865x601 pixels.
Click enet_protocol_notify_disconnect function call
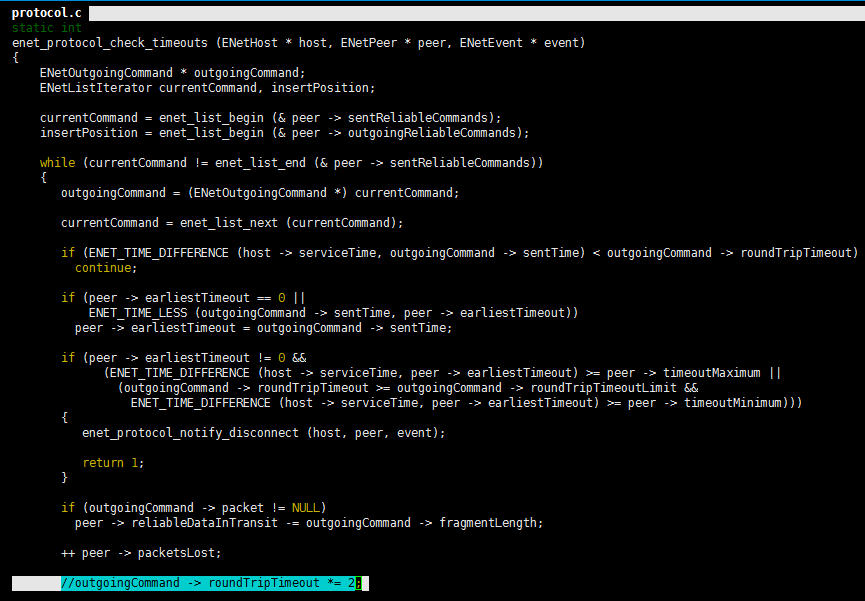pos(190,433)
